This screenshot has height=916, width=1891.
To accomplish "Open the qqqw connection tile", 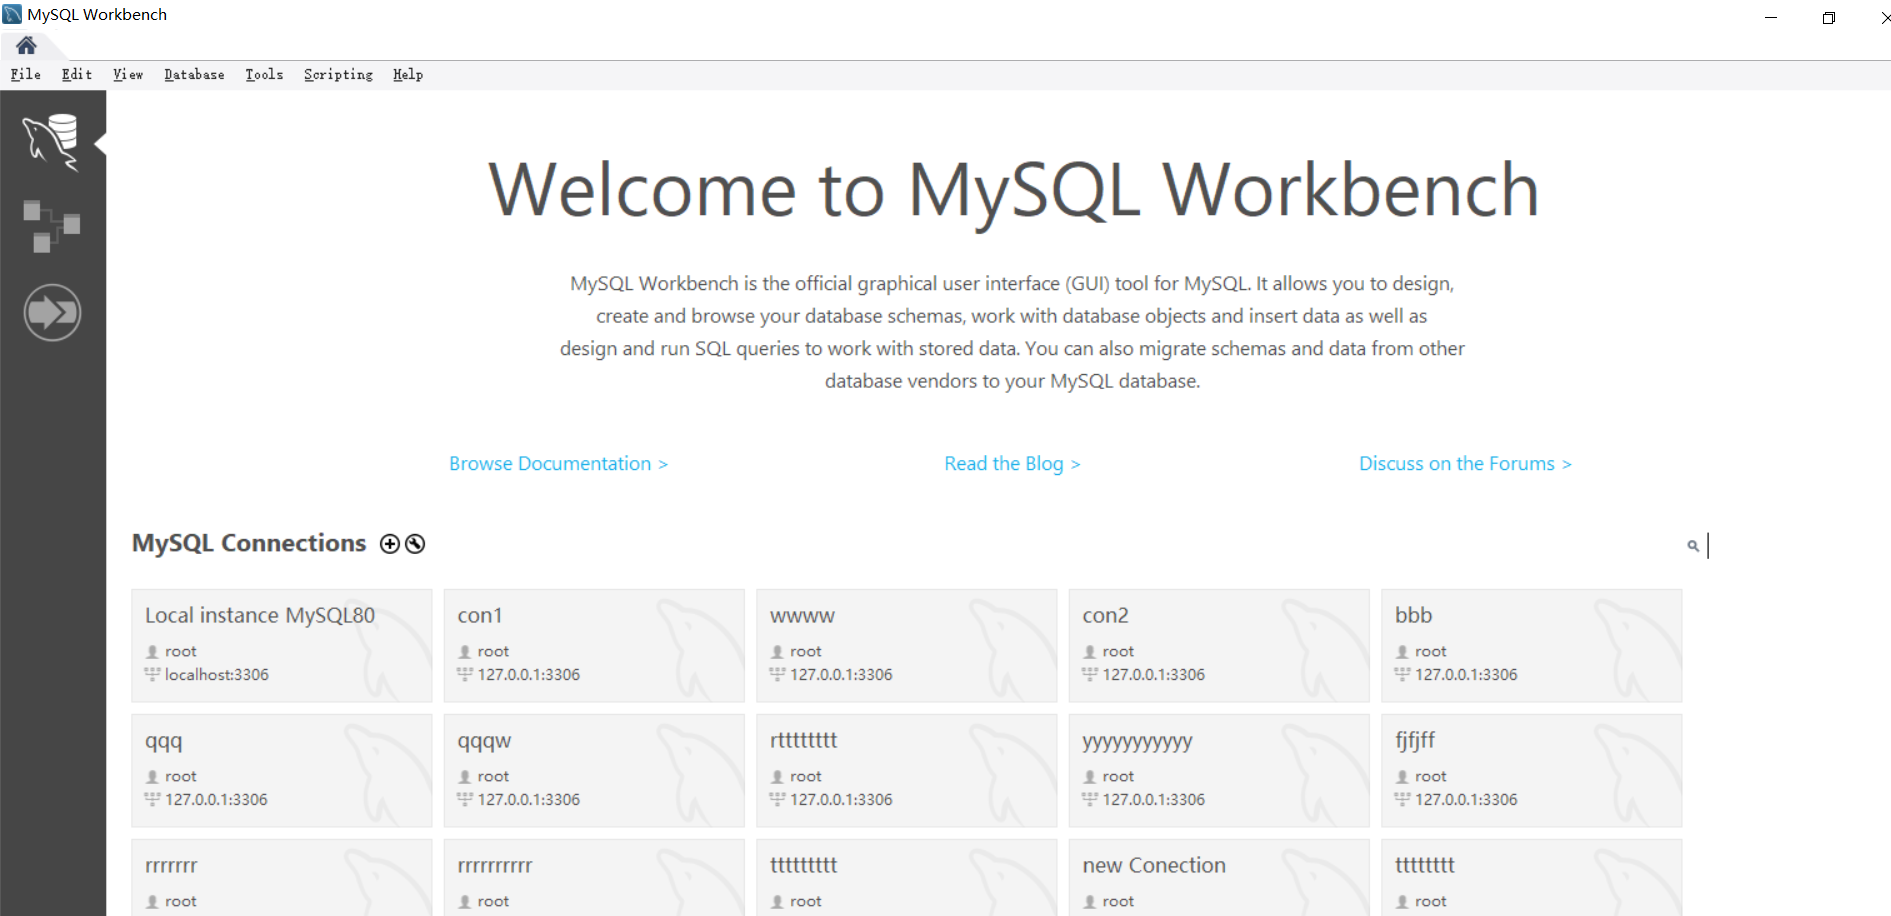I will (x=594, y=770).
